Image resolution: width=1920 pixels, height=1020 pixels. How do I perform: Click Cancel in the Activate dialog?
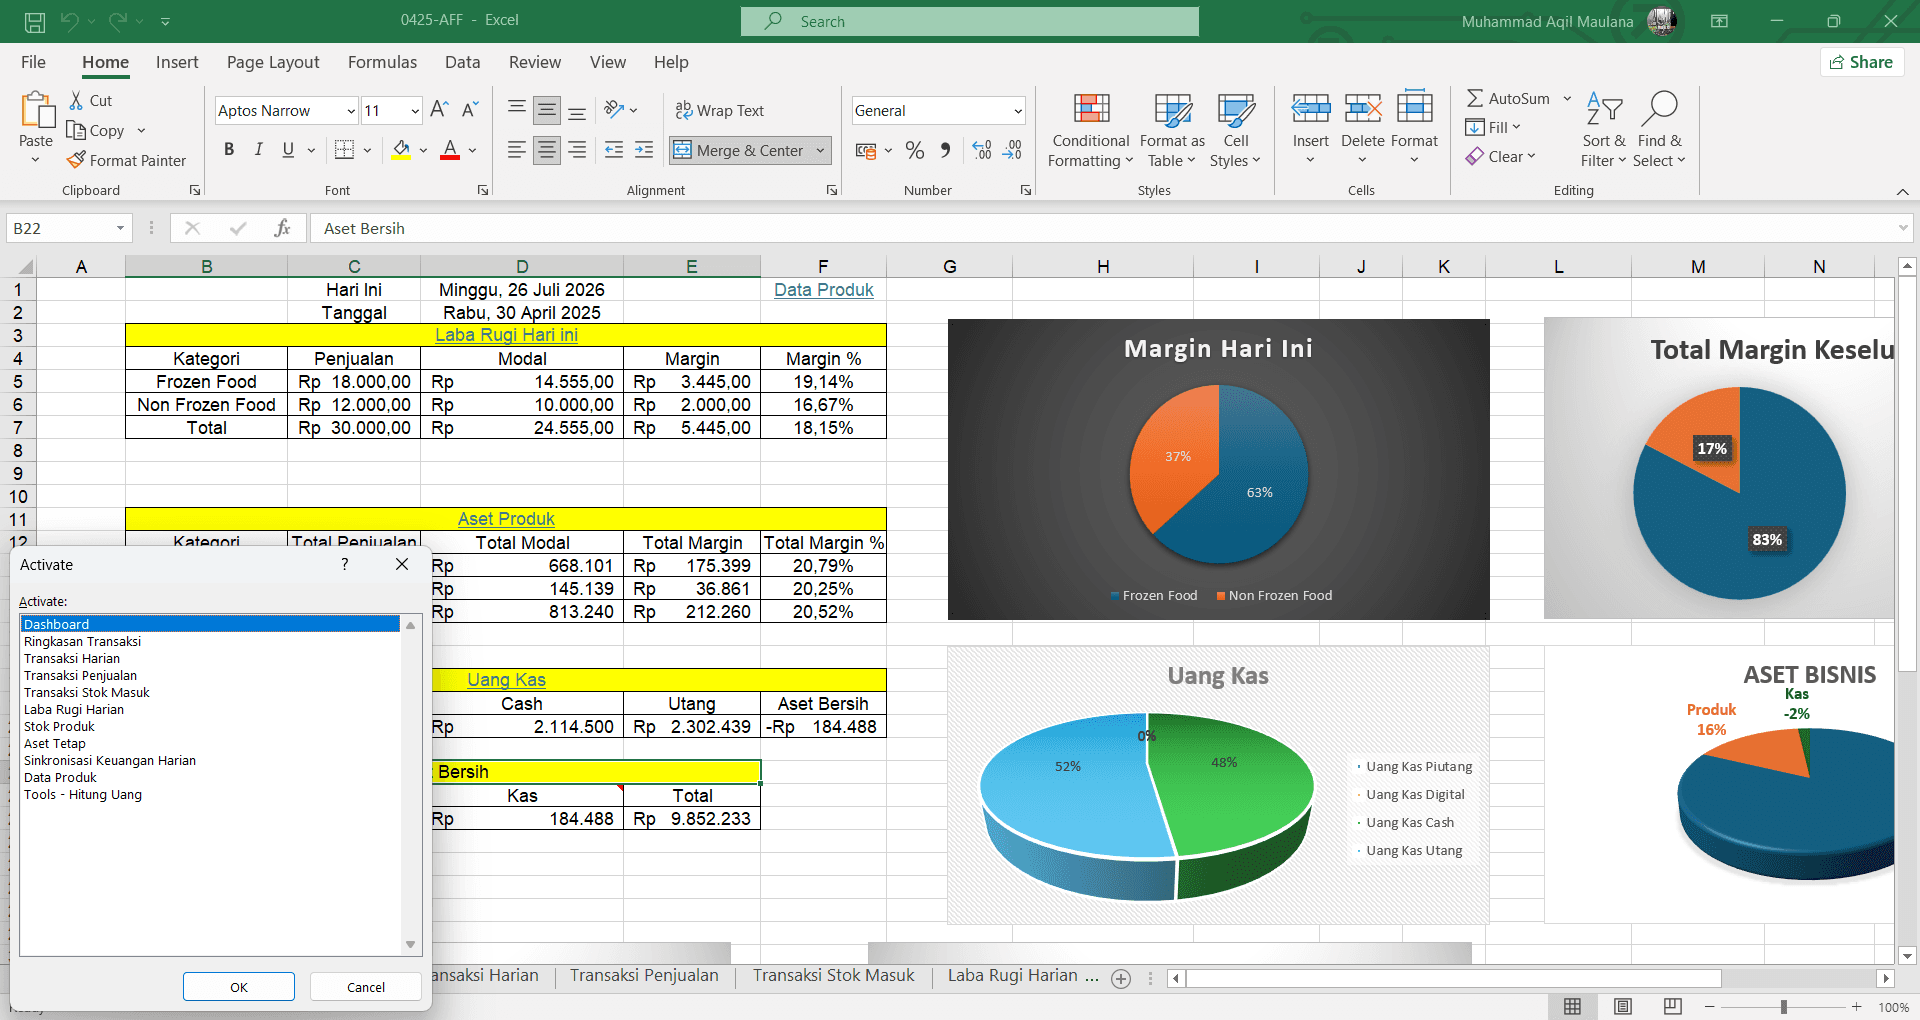click(366, 987)
